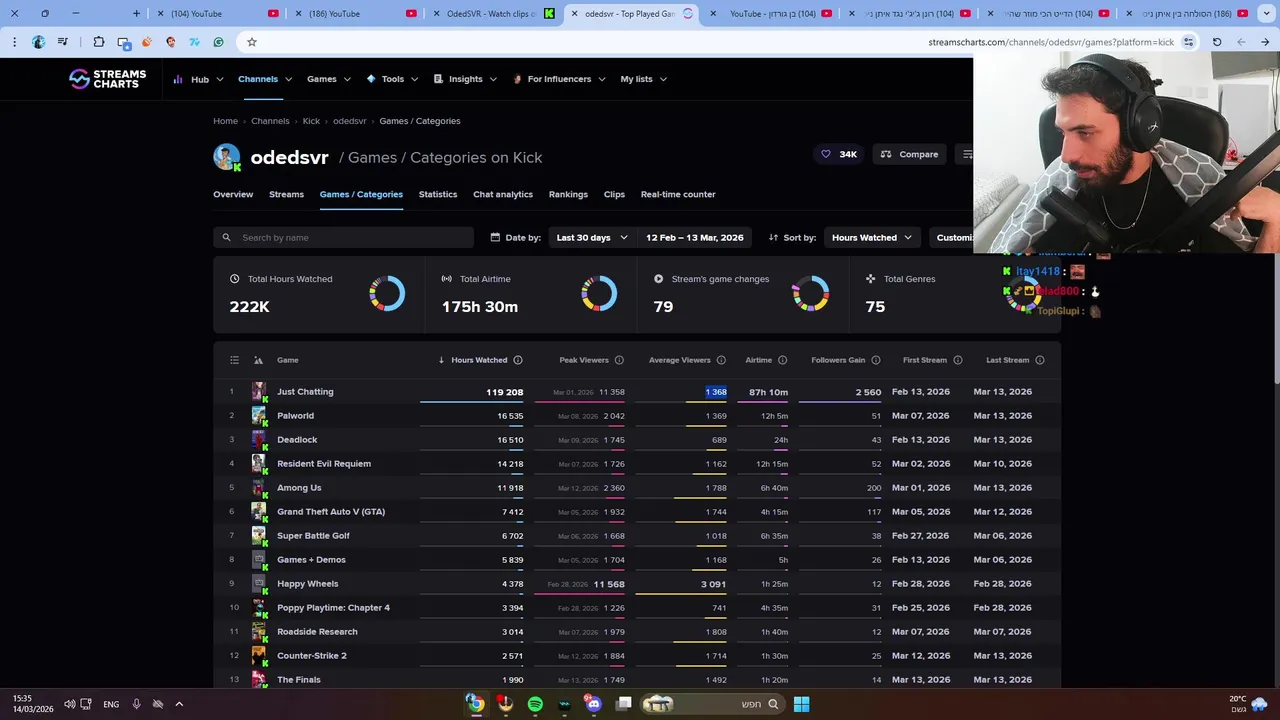Screen dimensions: 1280x720
Task: Switch to the Statistics tab
Action: [438, 194]
